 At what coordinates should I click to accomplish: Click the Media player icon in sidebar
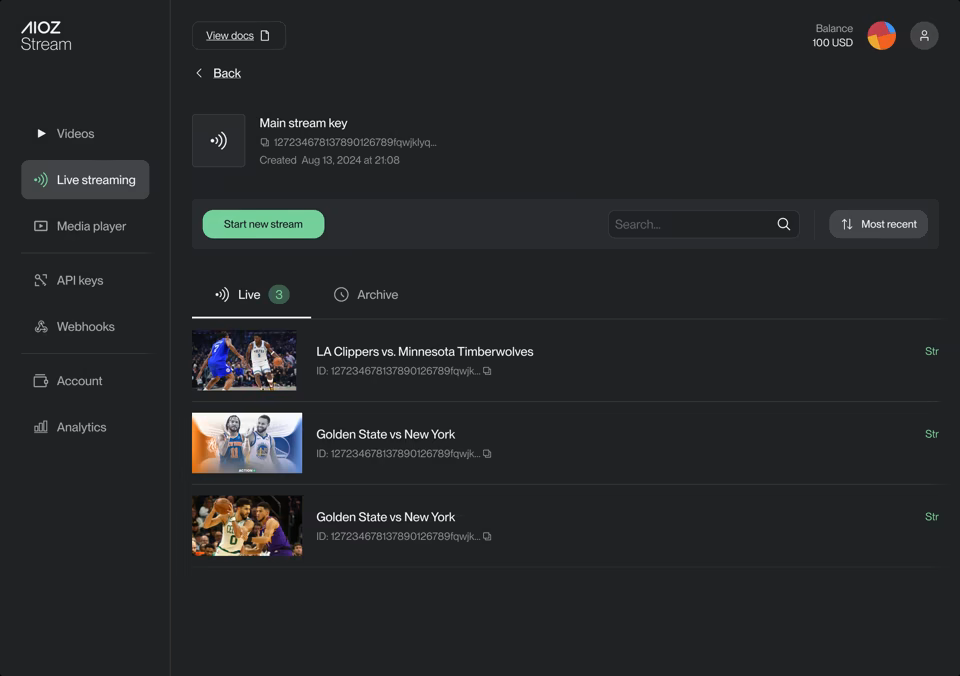coord(40,227)
